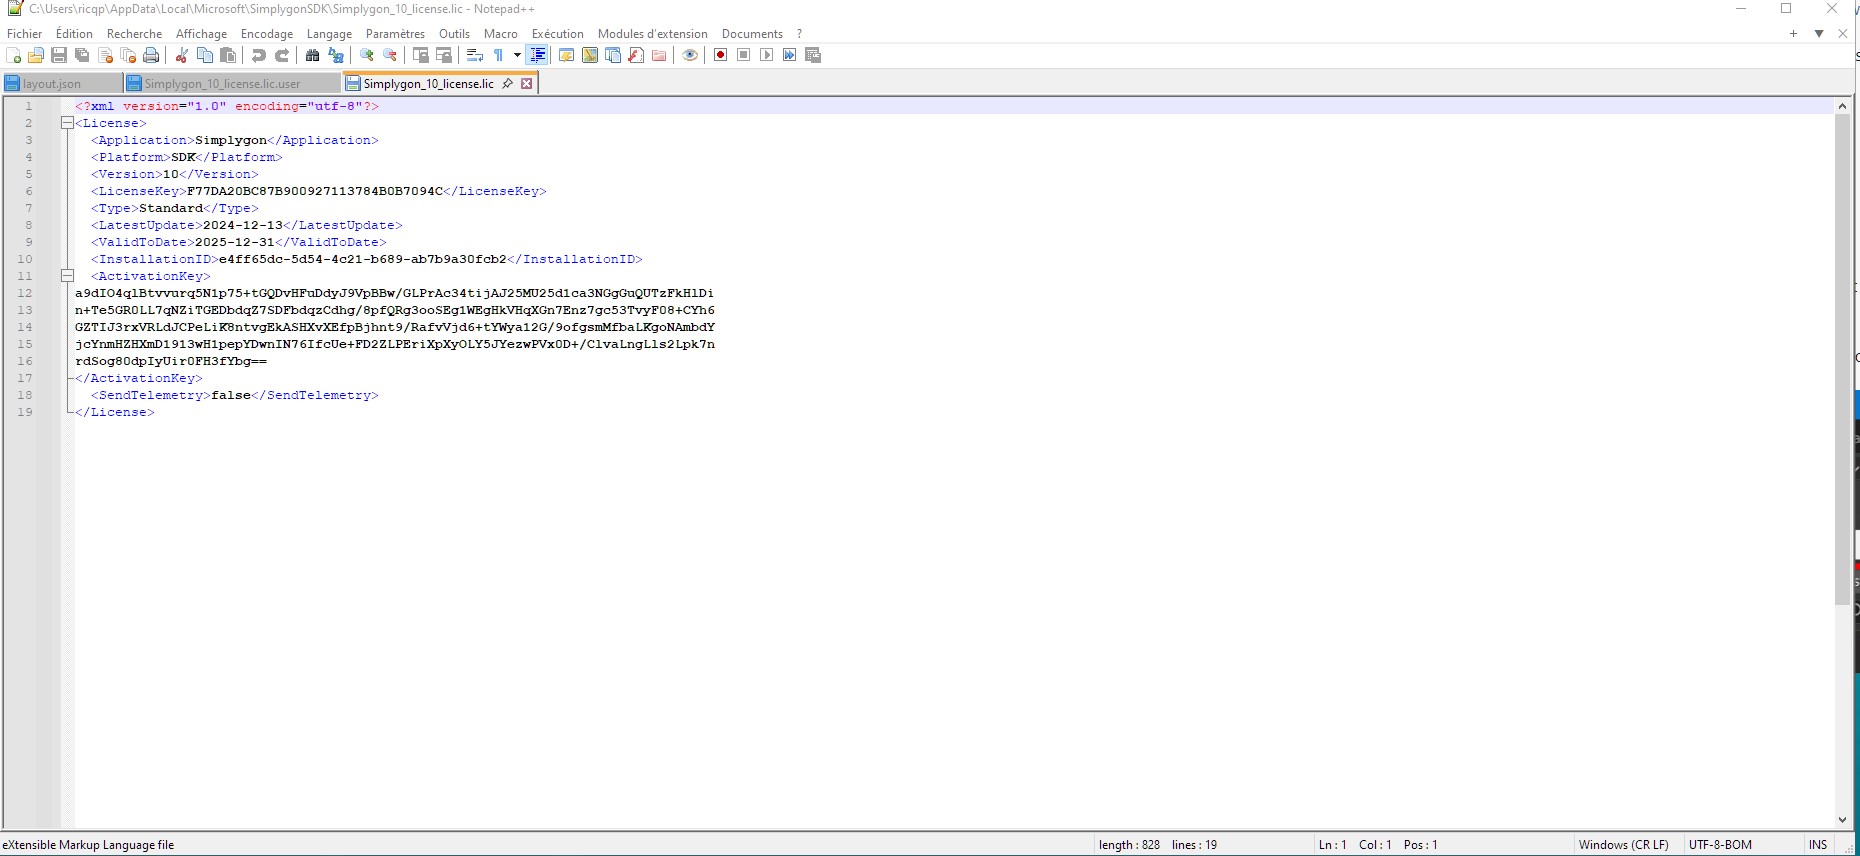This screenshot has width=1860, height=856.
Task: Open the Modules d'extension menu
Action: pos(653,34)
